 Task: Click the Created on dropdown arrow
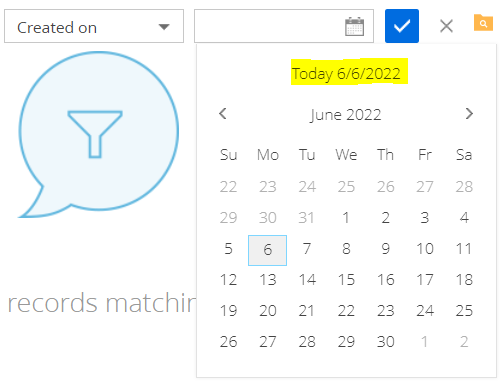coord(164,27)
